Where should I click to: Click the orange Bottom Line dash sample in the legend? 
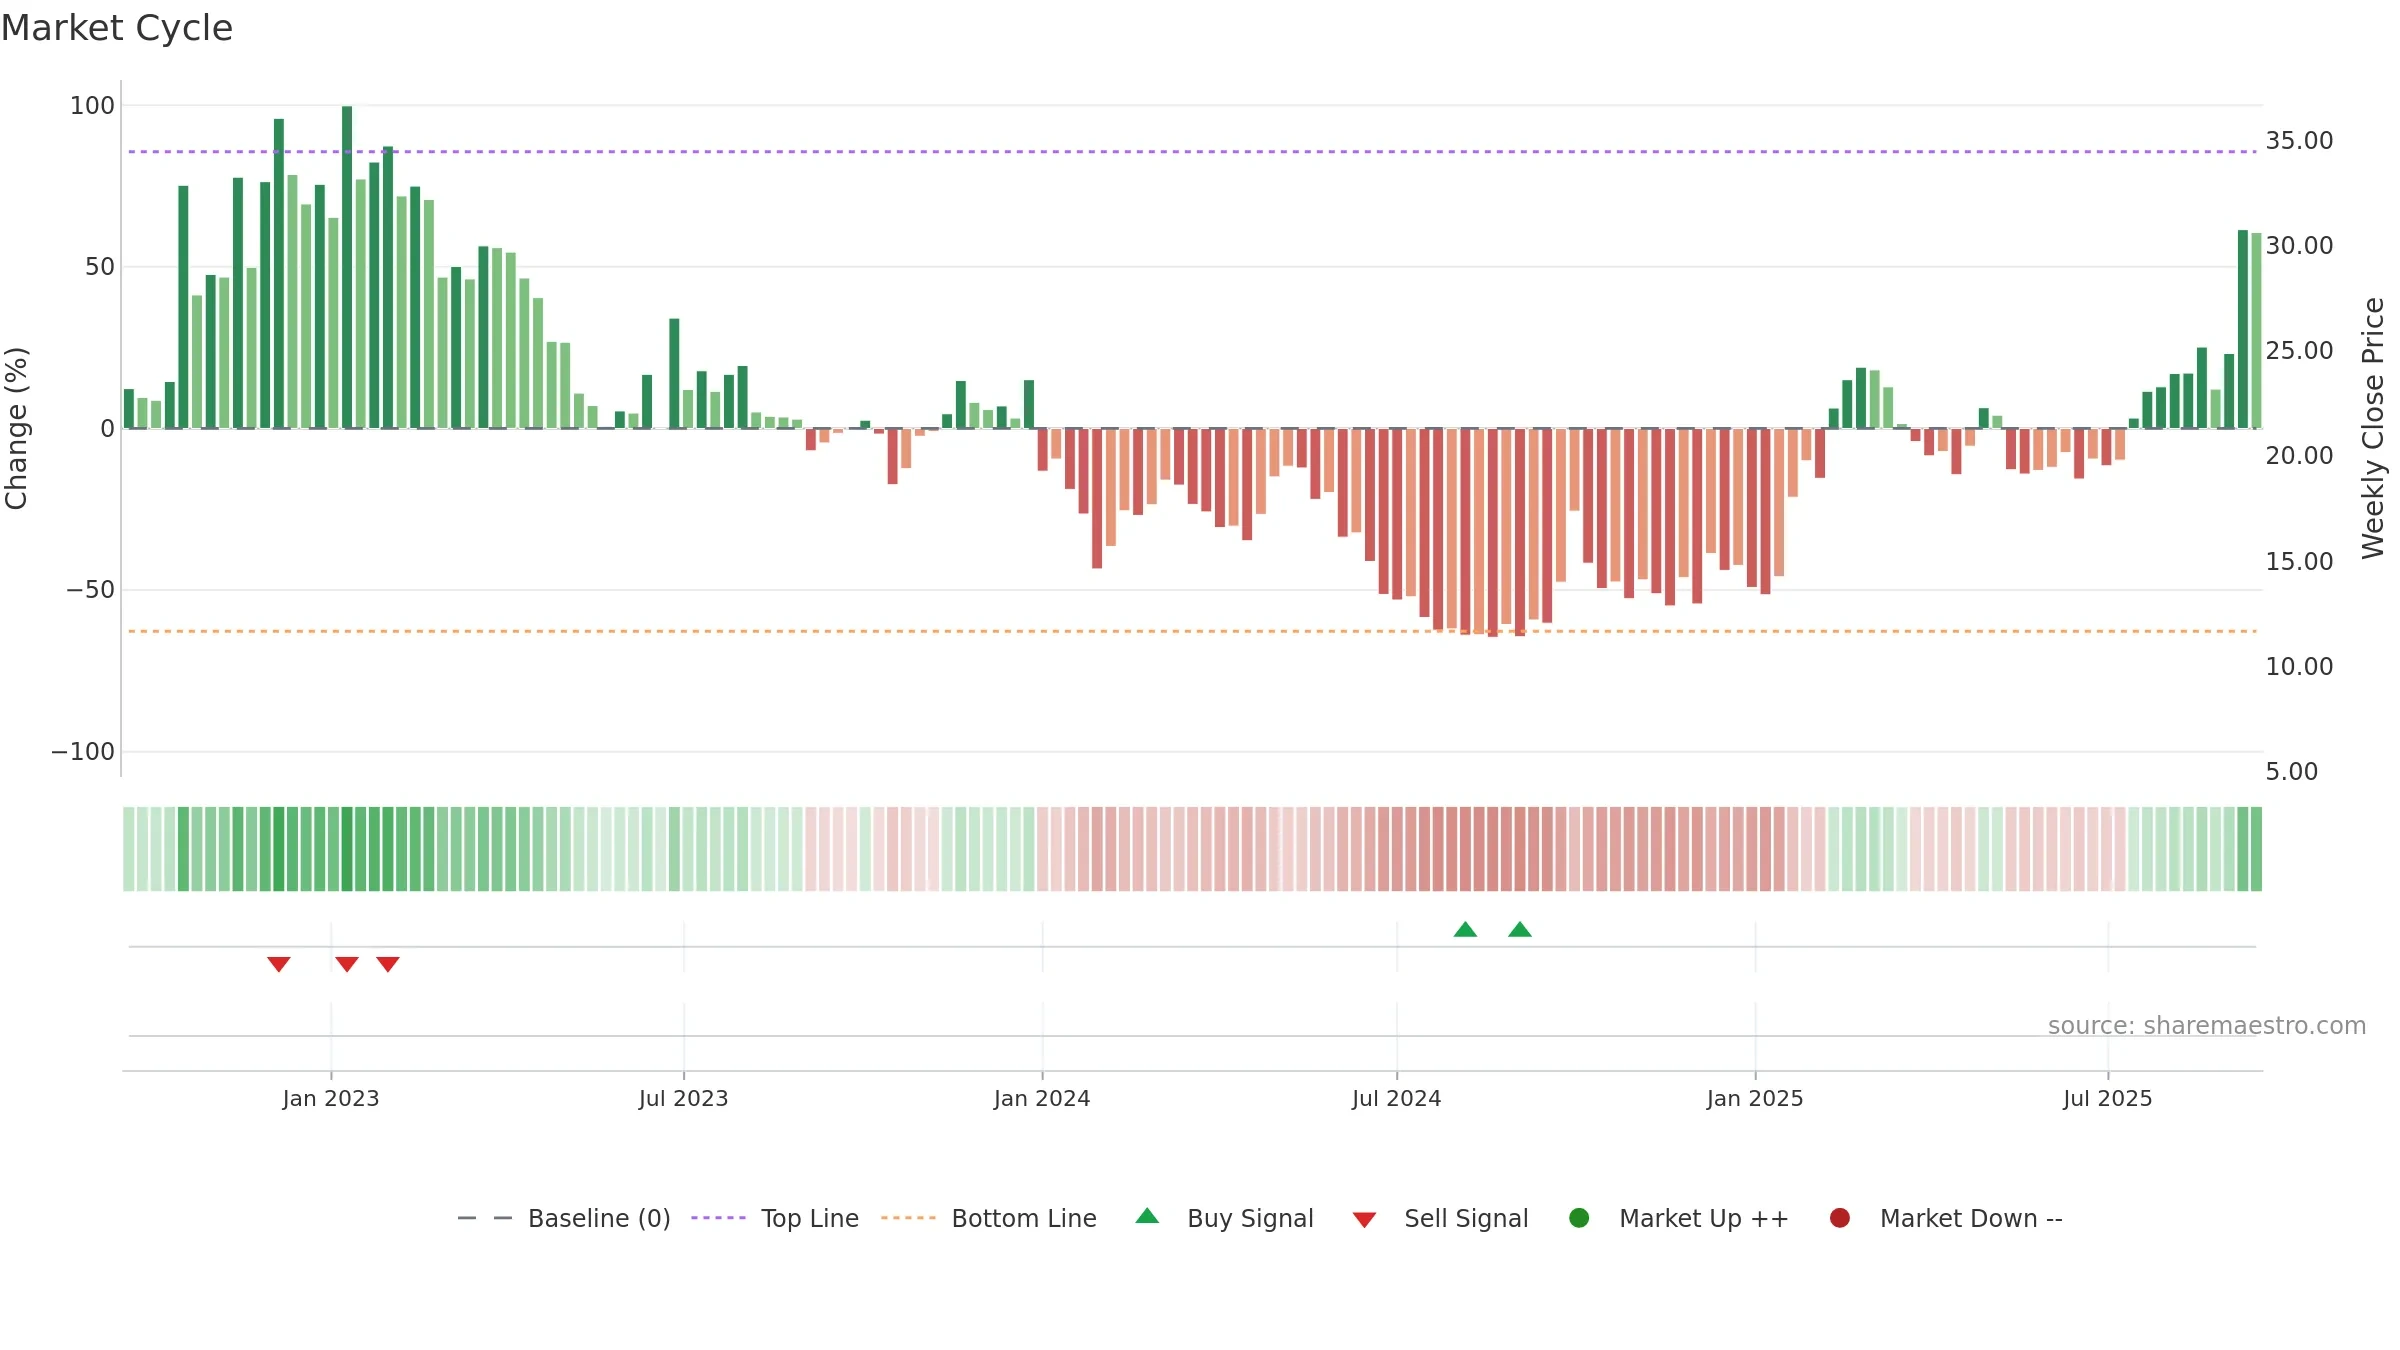(x=908, y=1218)
